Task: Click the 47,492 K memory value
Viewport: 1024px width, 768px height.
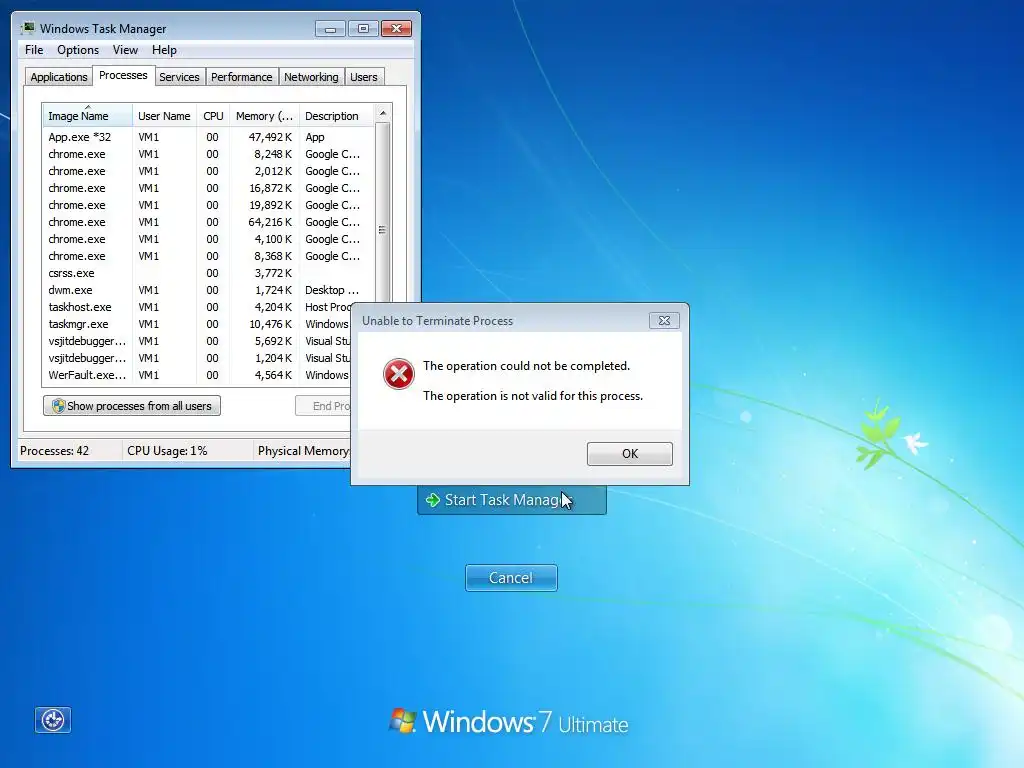Action: click(x=270, y=137)
